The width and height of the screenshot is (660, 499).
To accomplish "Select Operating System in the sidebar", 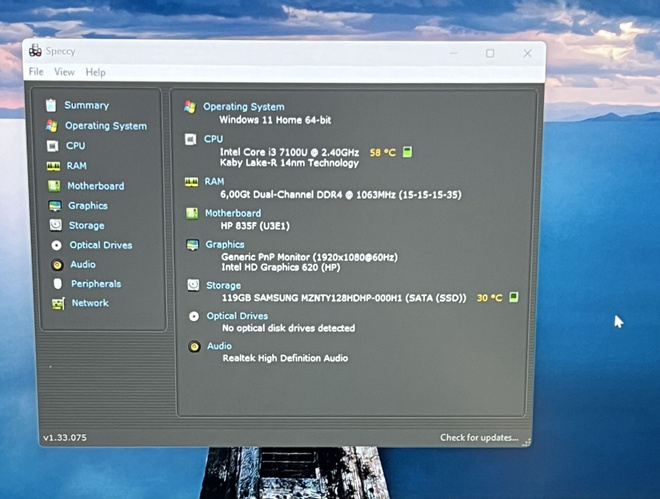I will 106,126.
